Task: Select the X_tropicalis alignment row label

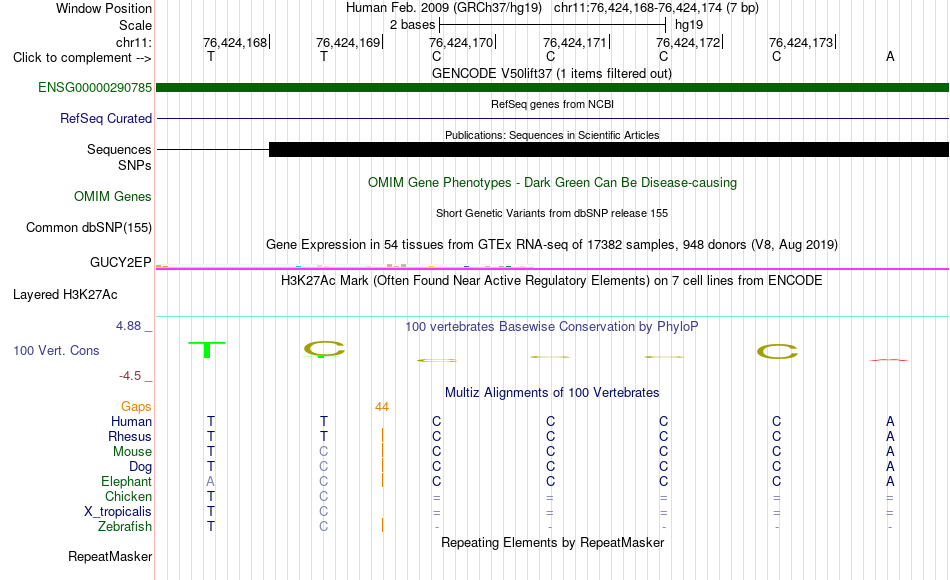Action: [118, 512]
